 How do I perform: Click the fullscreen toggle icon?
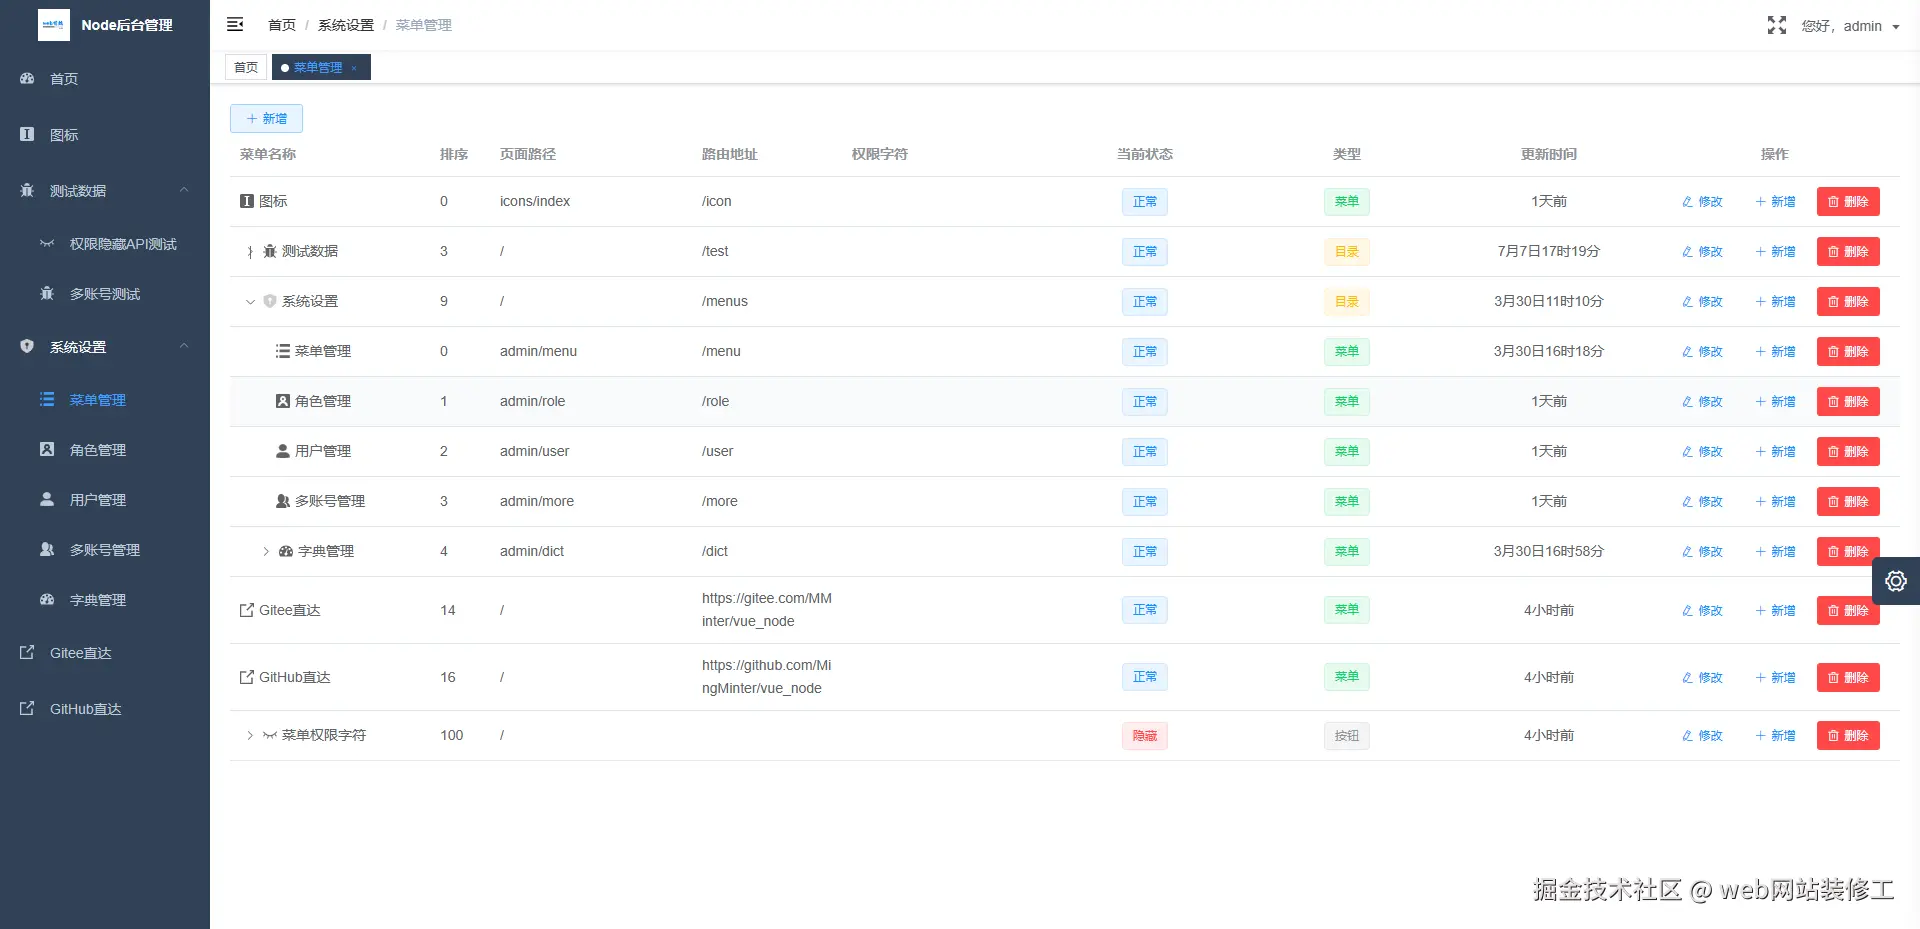point(1776,25)
